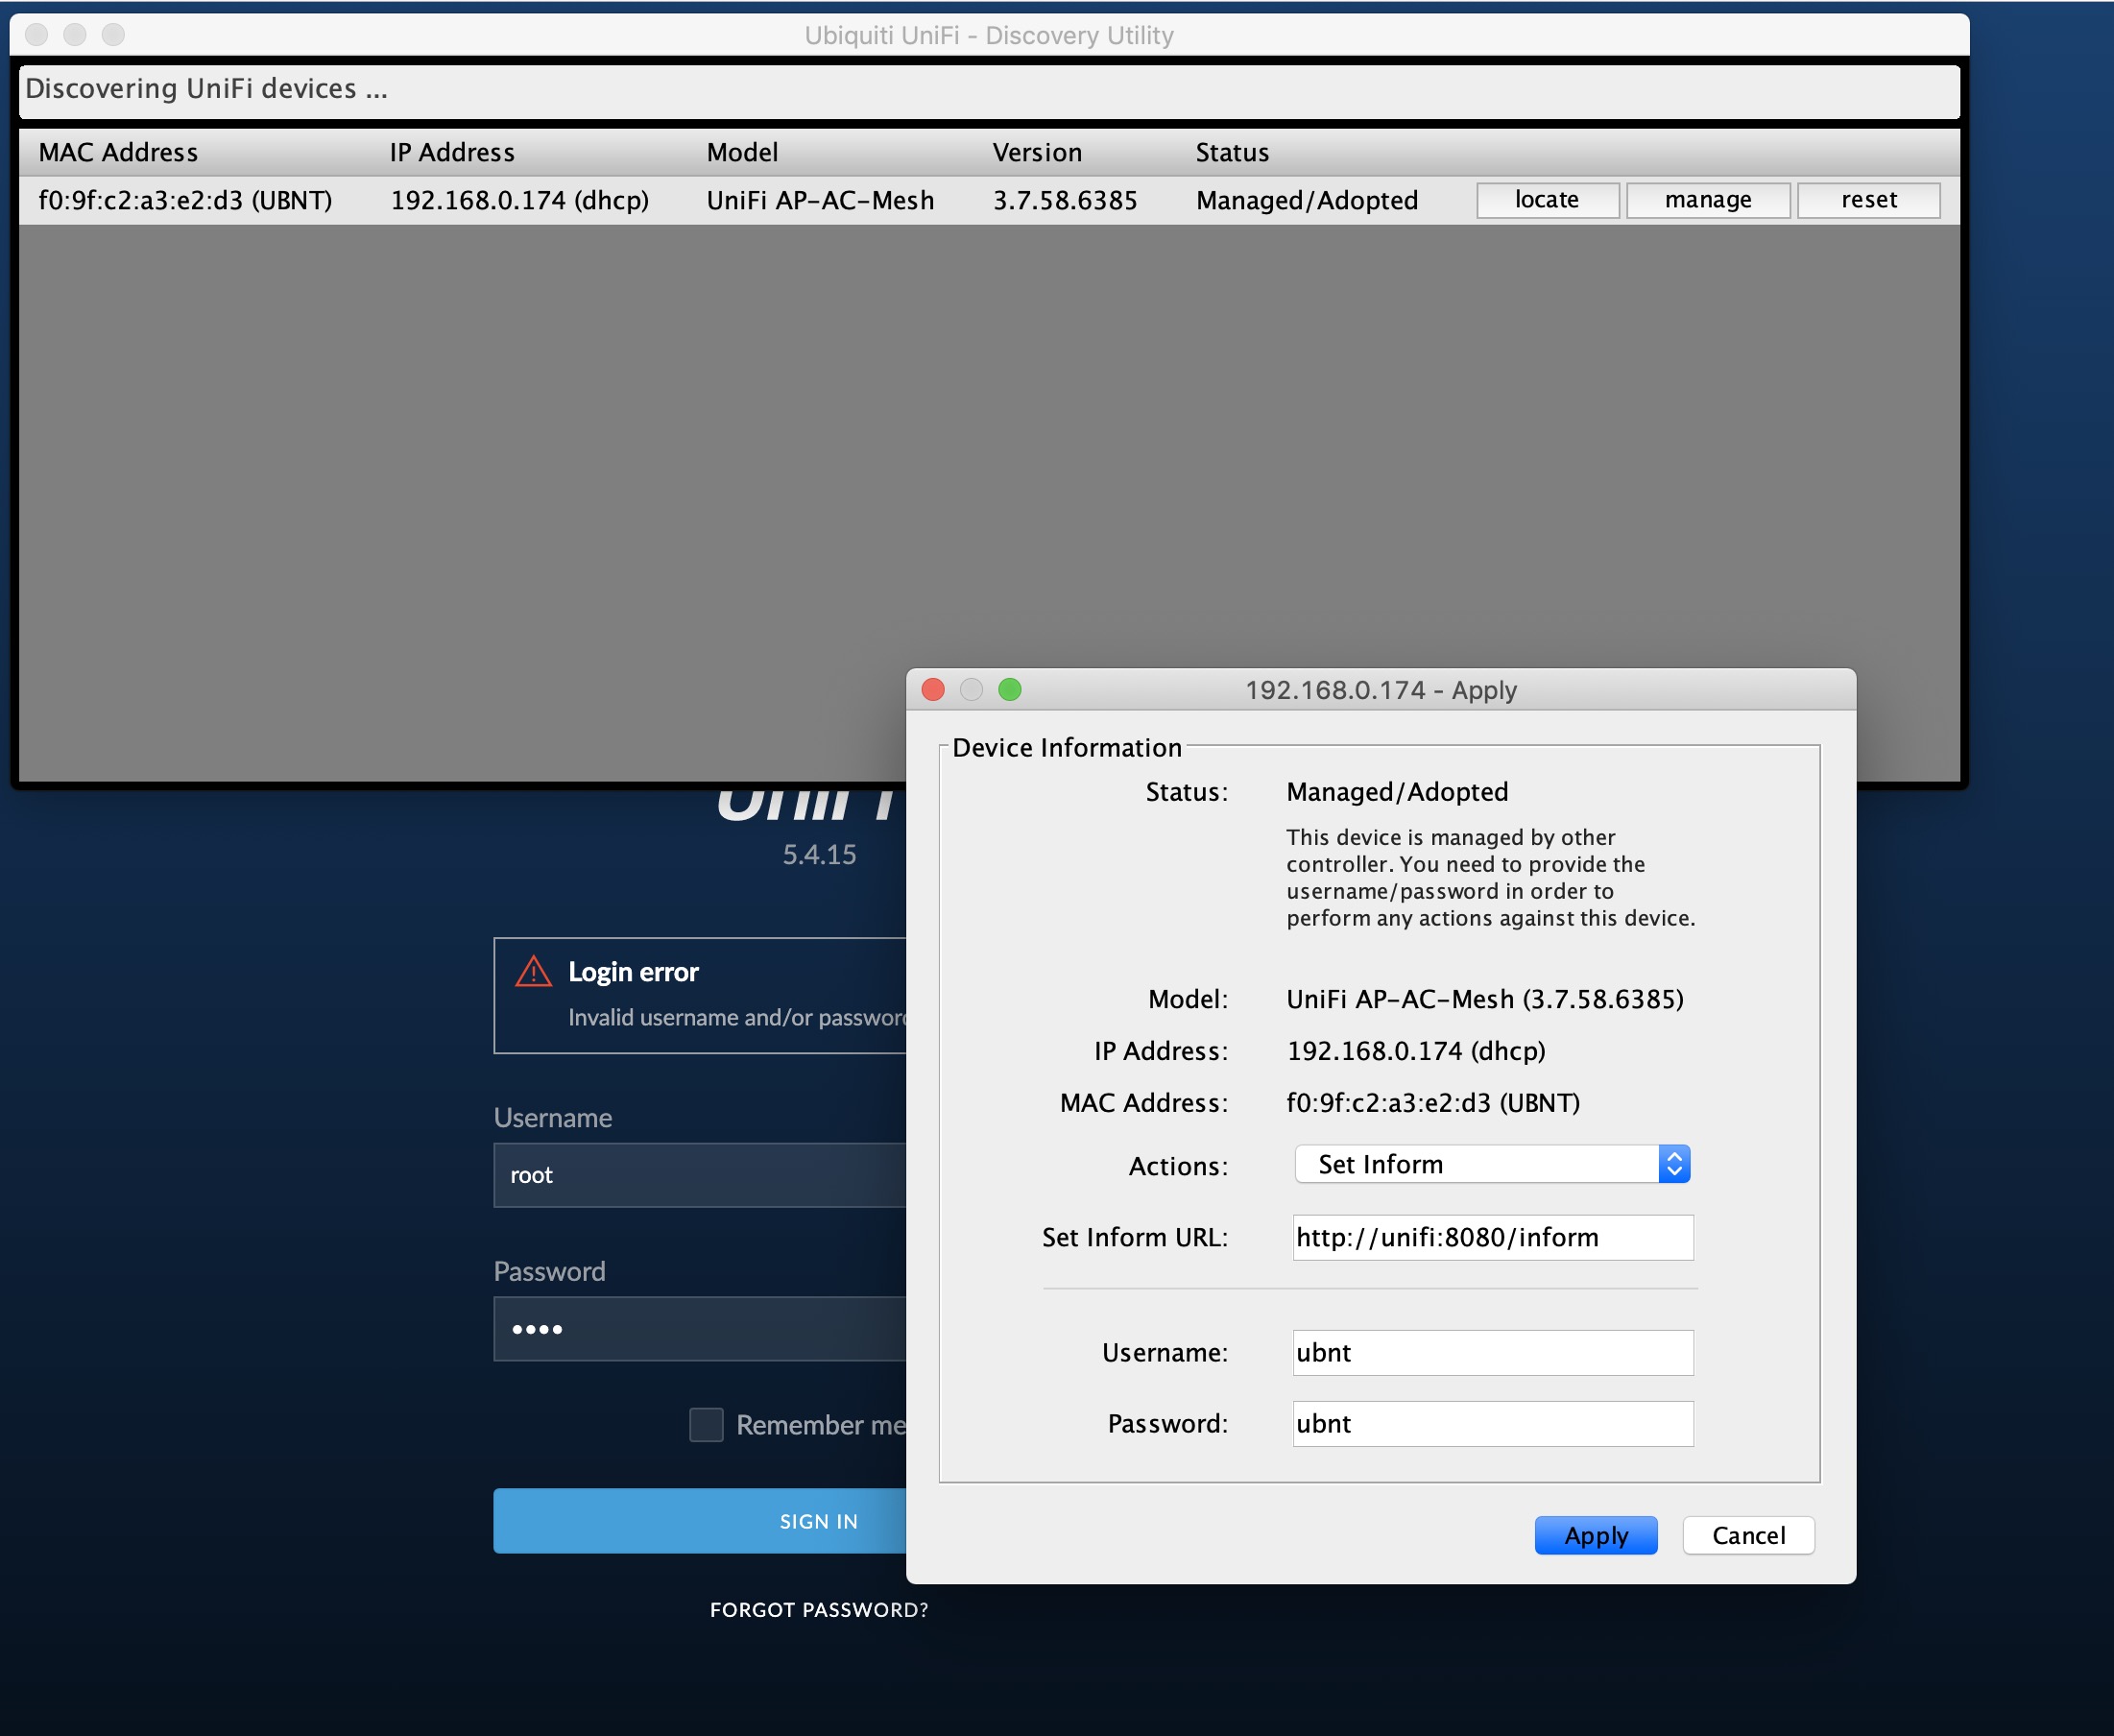
Task: Click the dialog Password field
Action: click(1492, 1424)
